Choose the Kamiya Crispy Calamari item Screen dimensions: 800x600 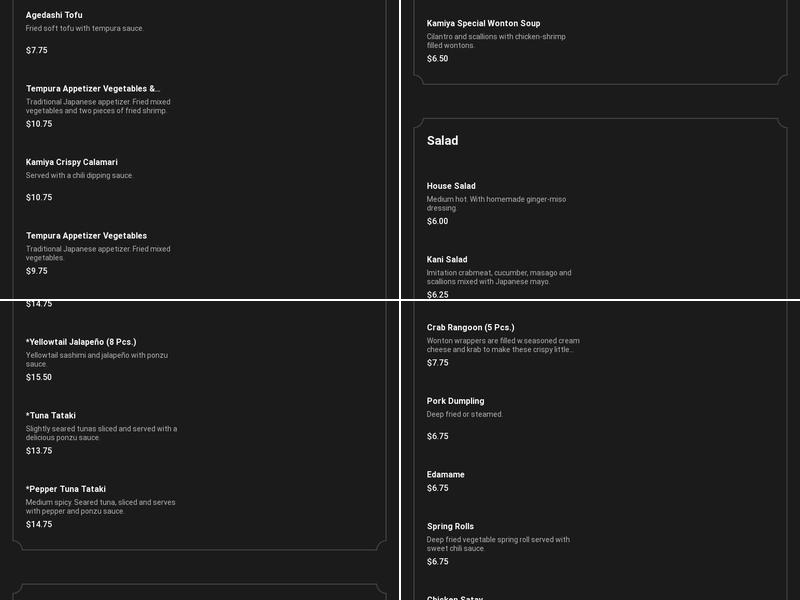tap(72, 162)
